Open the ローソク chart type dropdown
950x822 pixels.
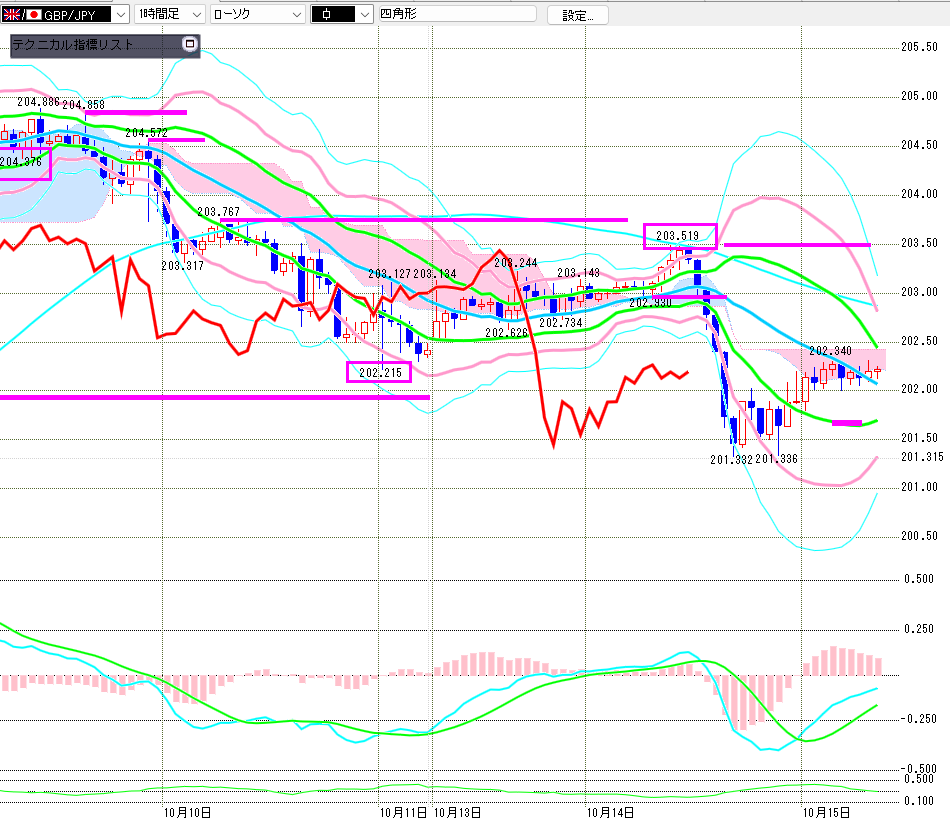[296, 15]
